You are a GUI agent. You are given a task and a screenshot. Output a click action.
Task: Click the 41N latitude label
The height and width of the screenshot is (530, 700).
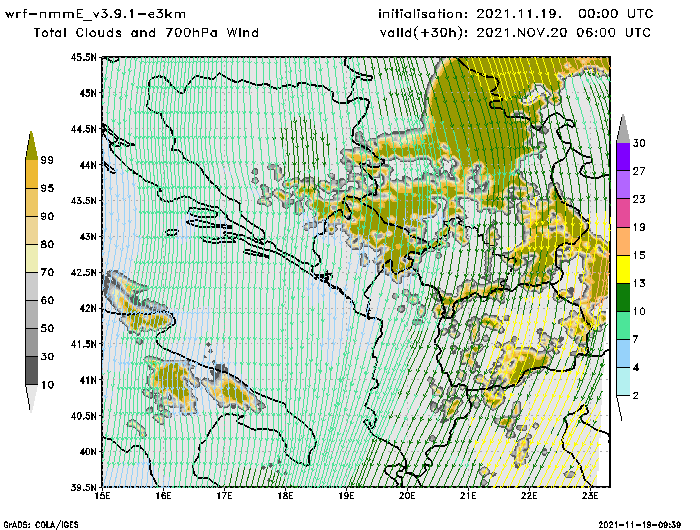pyautogui.click(x=88, y=380)
